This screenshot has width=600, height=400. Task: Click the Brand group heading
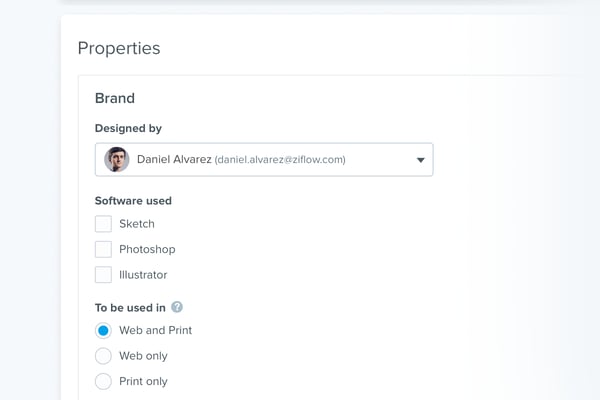115,98
